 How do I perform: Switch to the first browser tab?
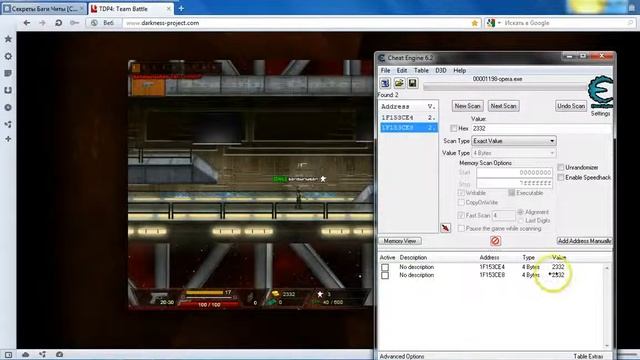point(44,9)
